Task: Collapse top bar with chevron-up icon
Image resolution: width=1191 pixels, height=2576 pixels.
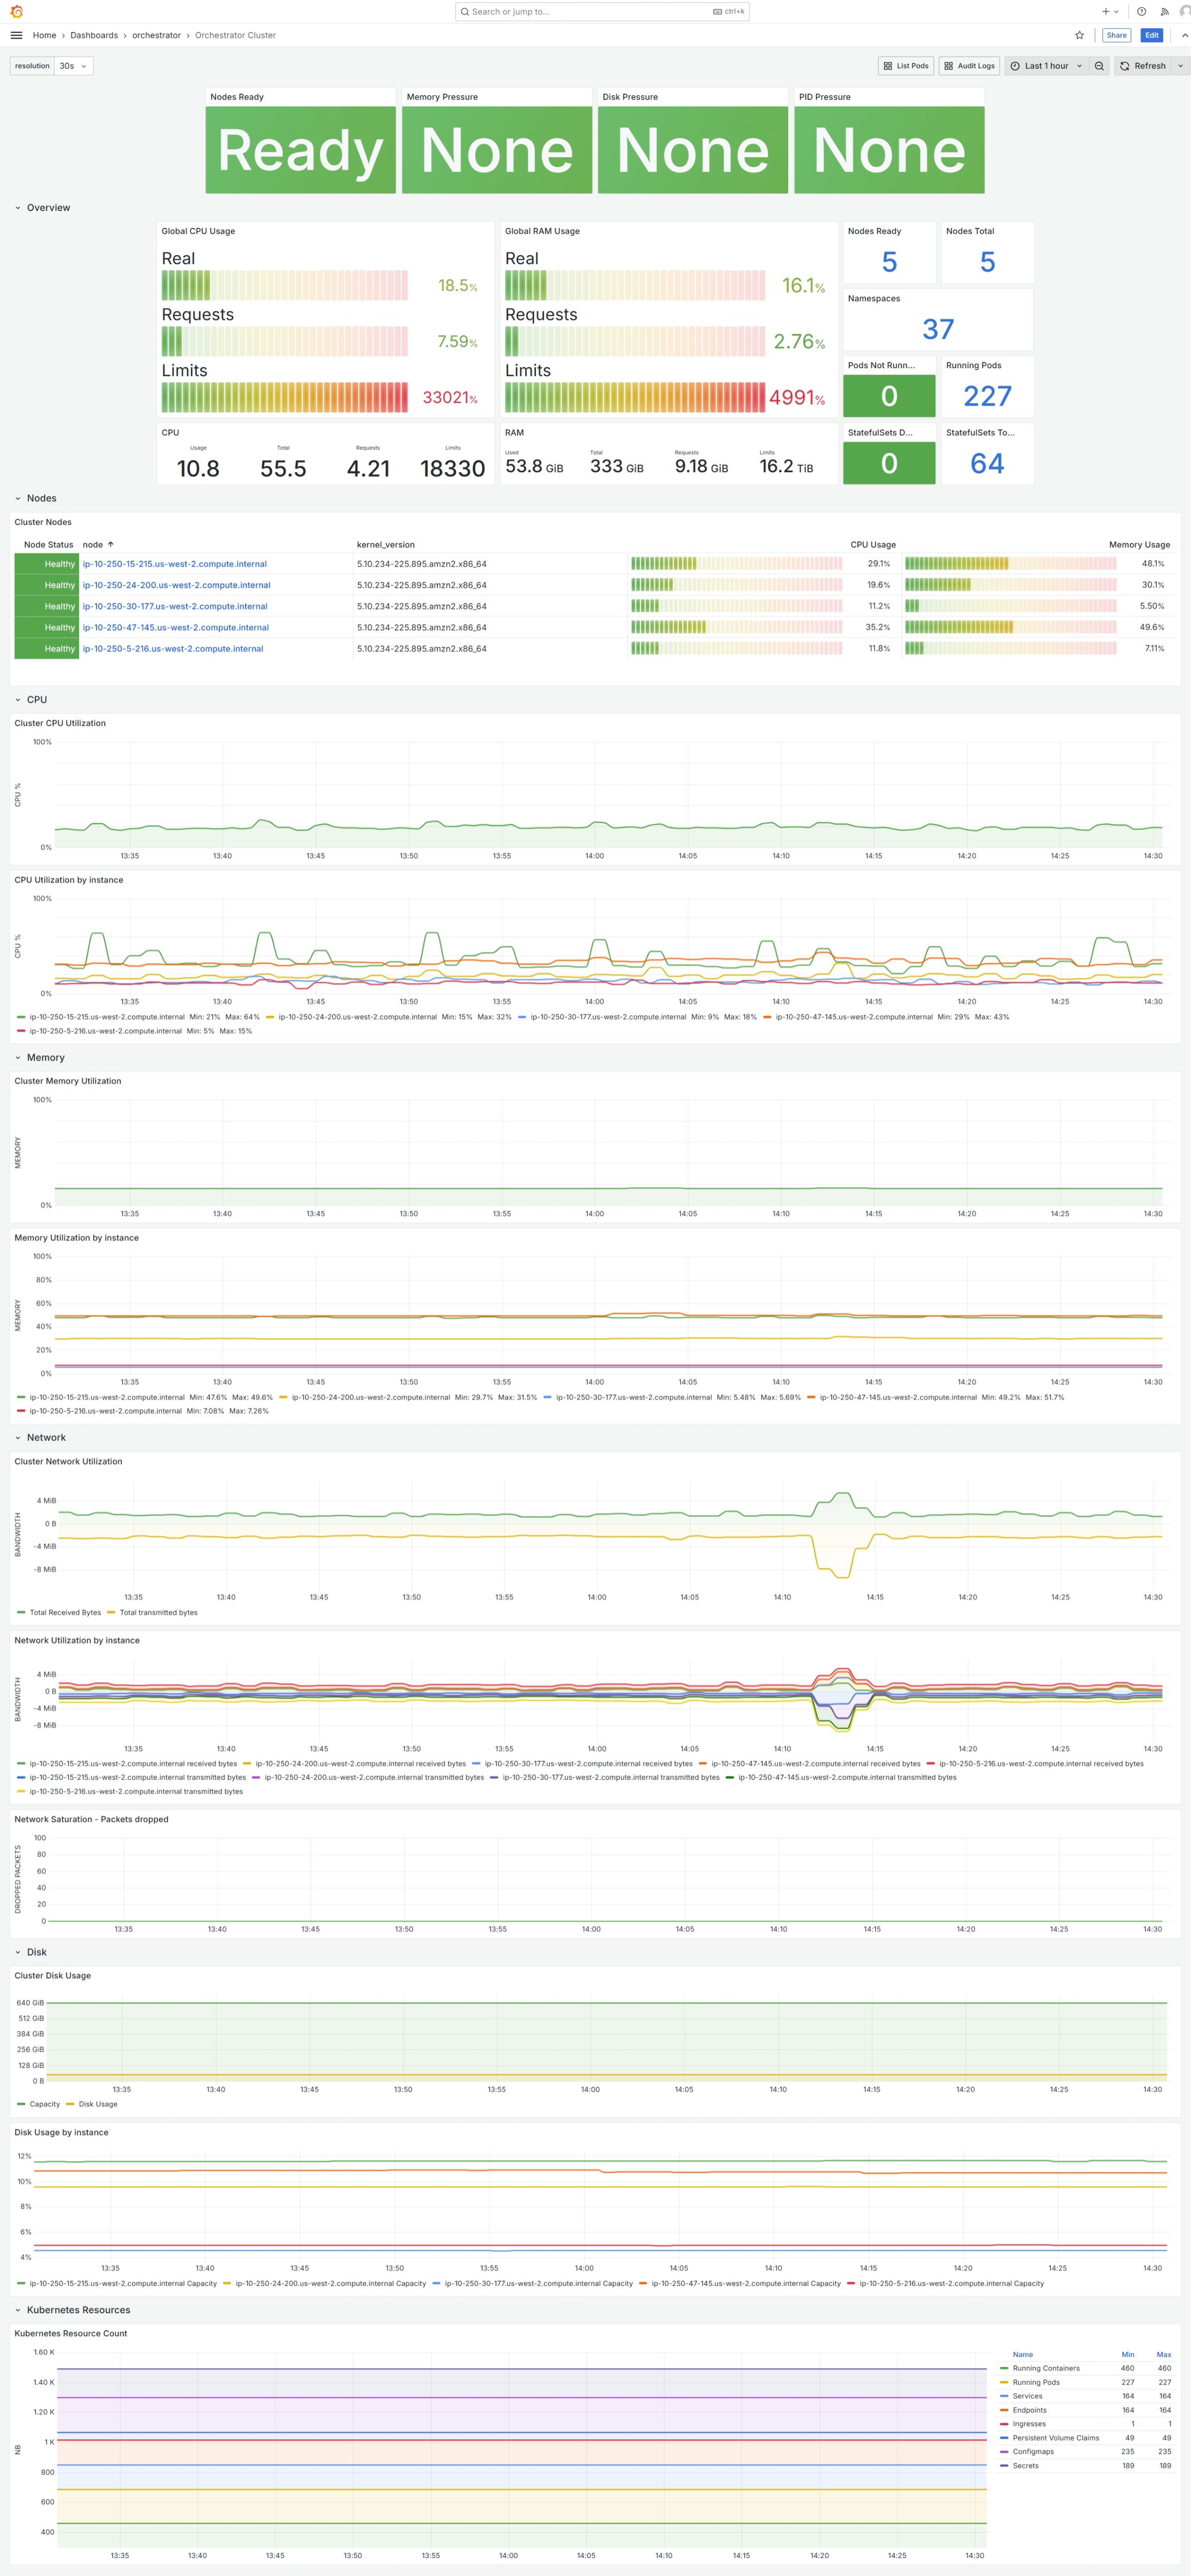Action: [x=1184, y=35]
